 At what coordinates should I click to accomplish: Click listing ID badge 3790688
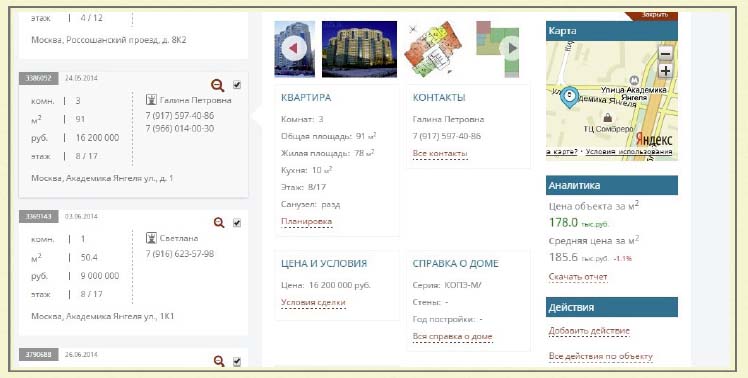(39, 355)
